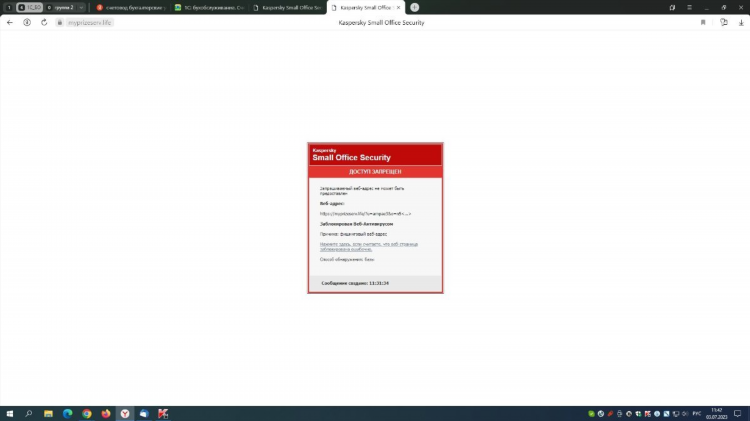Expand the tab groups dropdown arrow
The height and width of the screenshot is (421, 750).
81,7
